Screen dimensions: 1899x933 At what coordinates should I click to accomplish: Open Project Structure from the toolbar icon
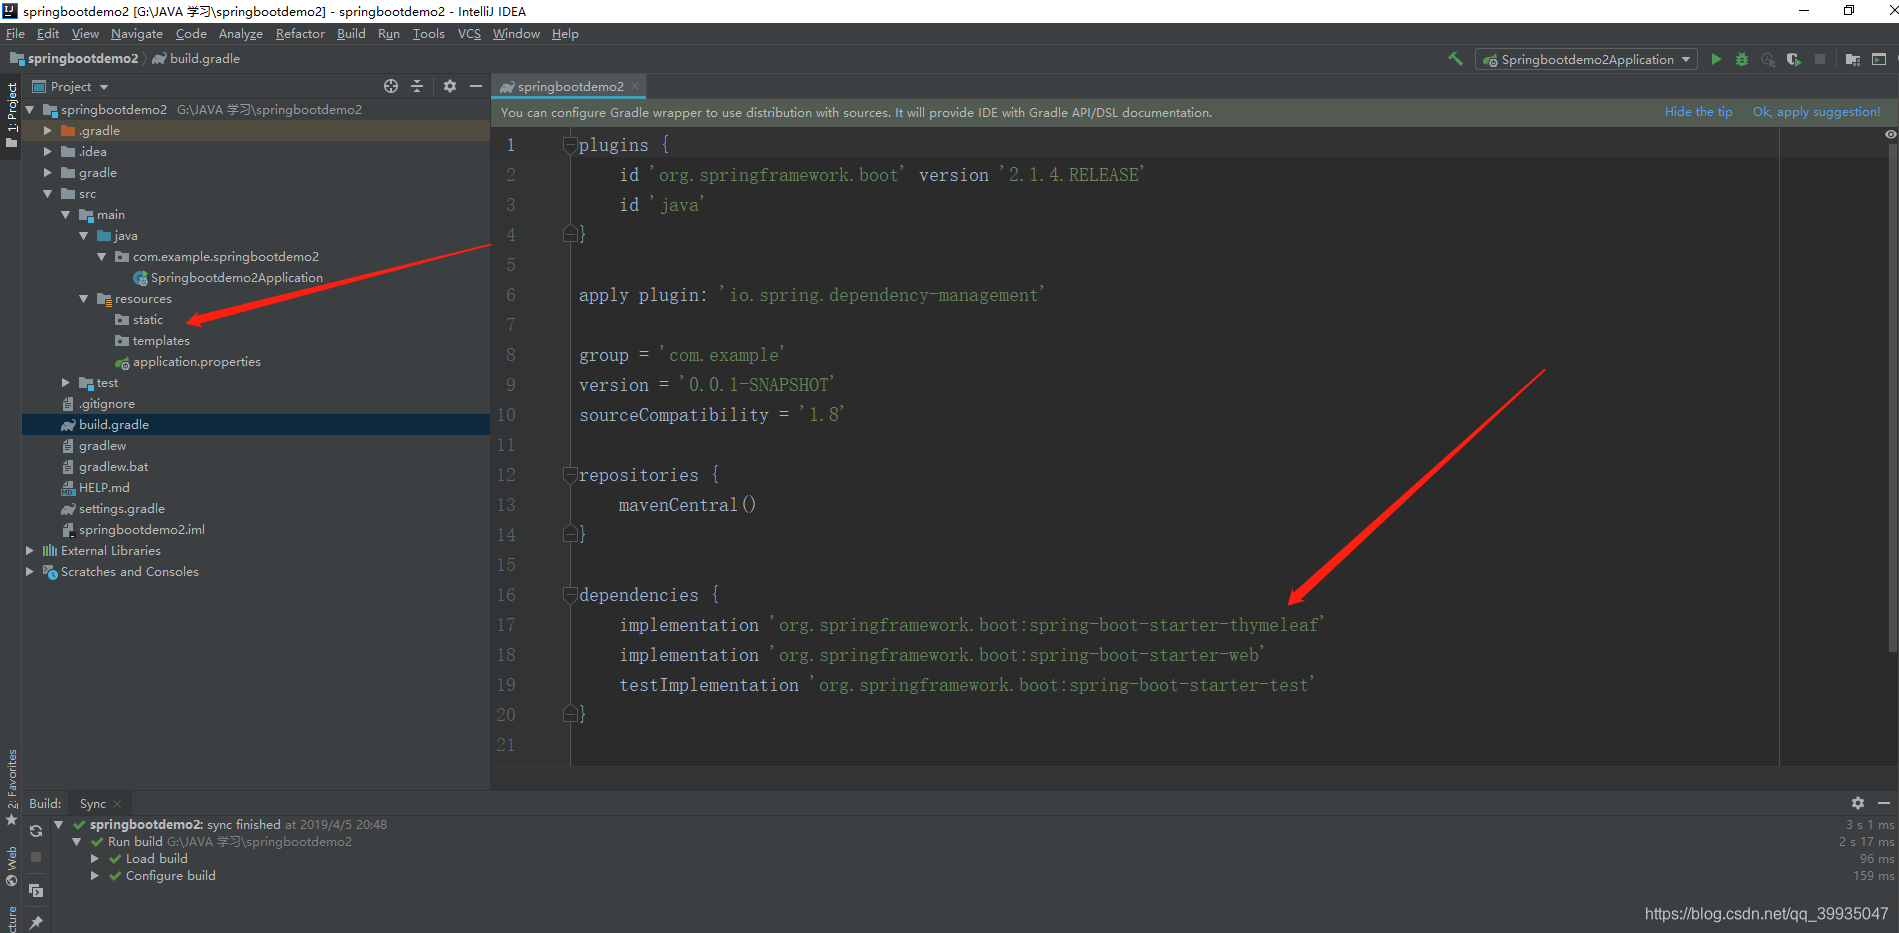1853,59
